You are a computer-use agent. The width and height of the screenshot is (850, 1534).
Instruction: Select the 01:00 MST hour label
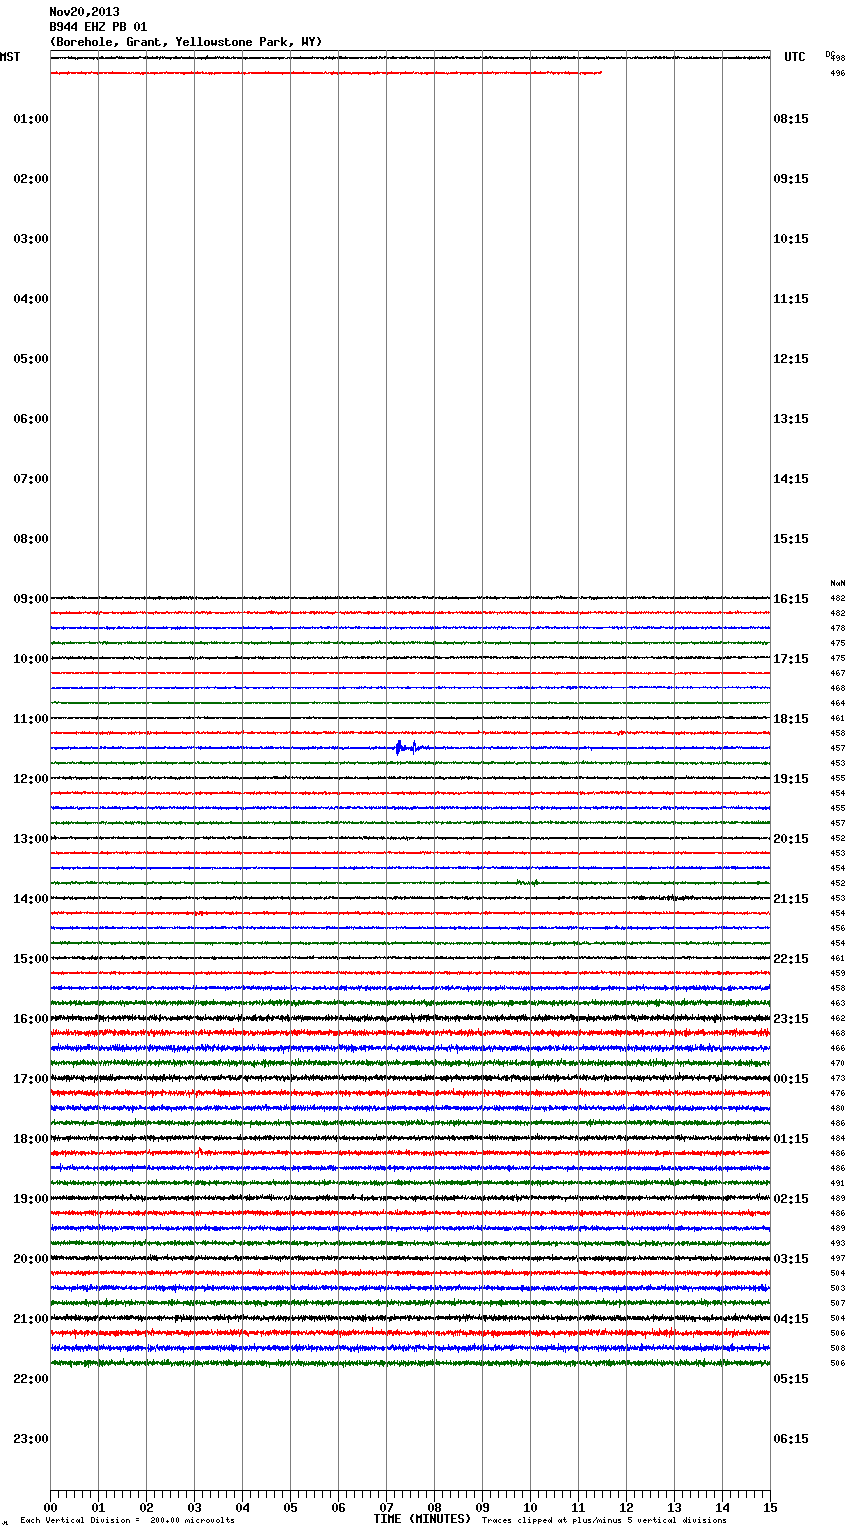tap(31, 119)
